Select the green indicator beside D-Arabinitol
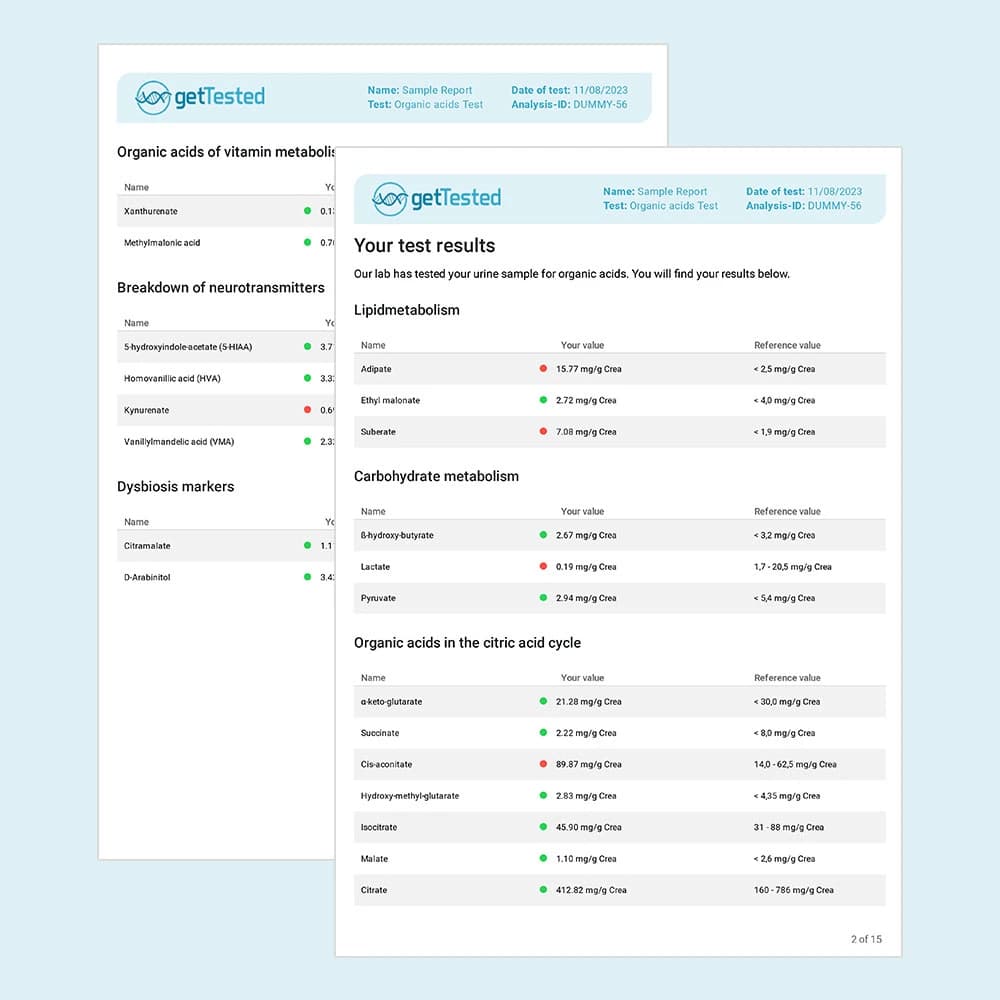This screenshot has width=1000, height=1000. (307, 577)
